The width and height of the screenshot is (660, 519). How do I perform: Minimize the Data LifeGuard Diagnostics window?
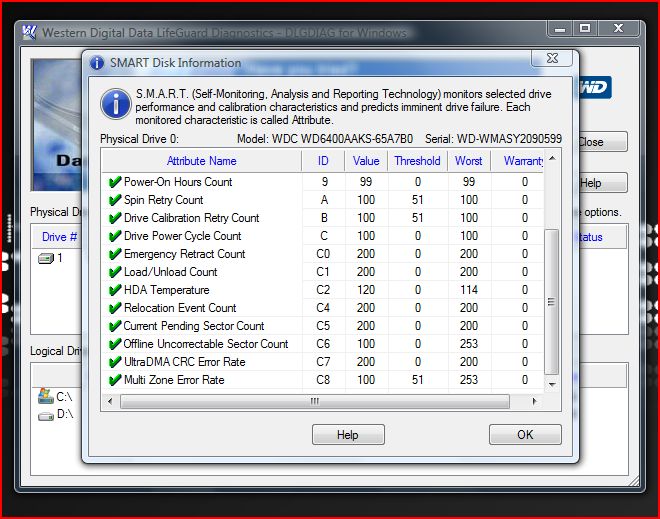[560, 29]
